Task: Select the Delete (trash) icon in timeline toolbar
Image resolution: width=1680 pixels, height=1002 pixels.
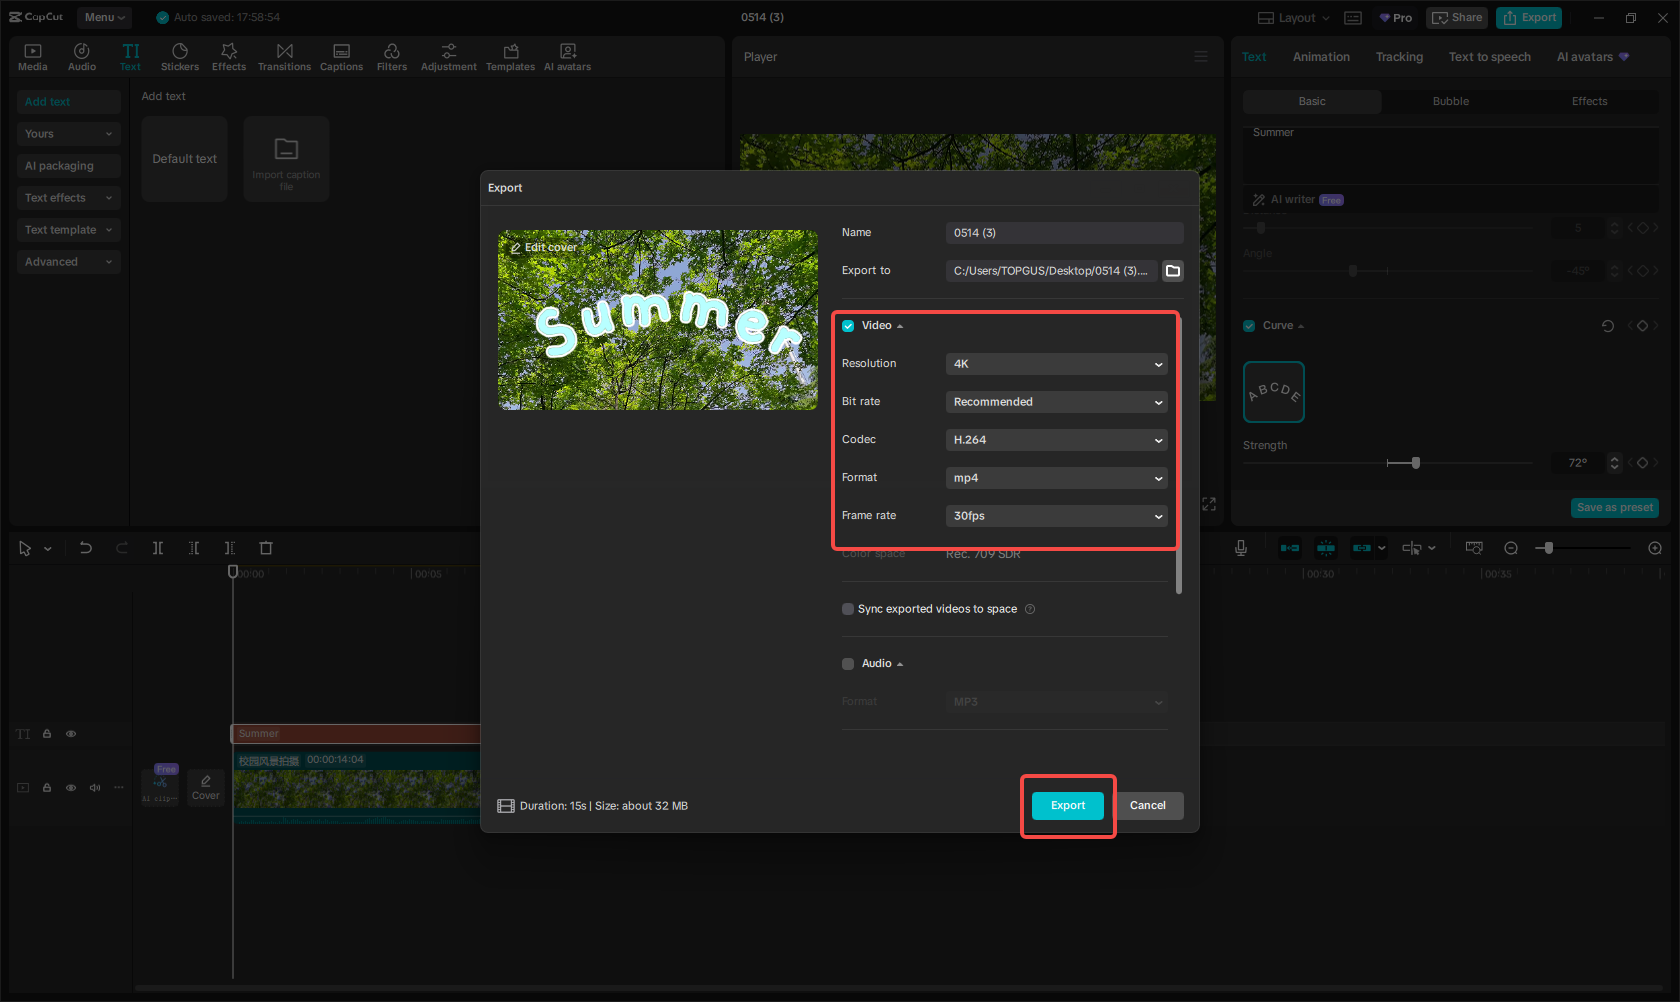Action: pyautogui.click(x=265, y=548)
